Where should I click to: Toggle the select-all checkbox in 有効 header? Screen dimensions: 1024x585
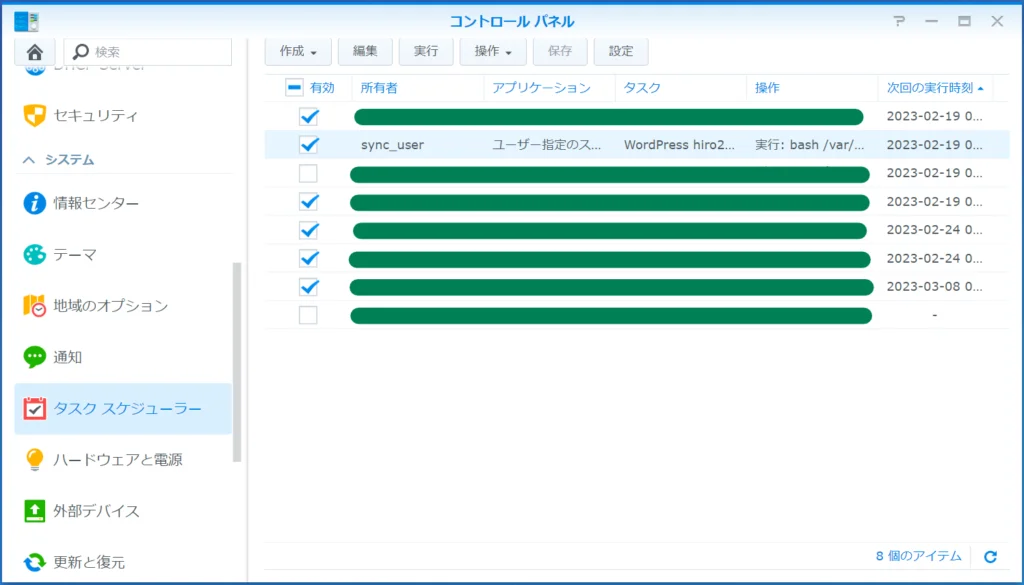294,88
